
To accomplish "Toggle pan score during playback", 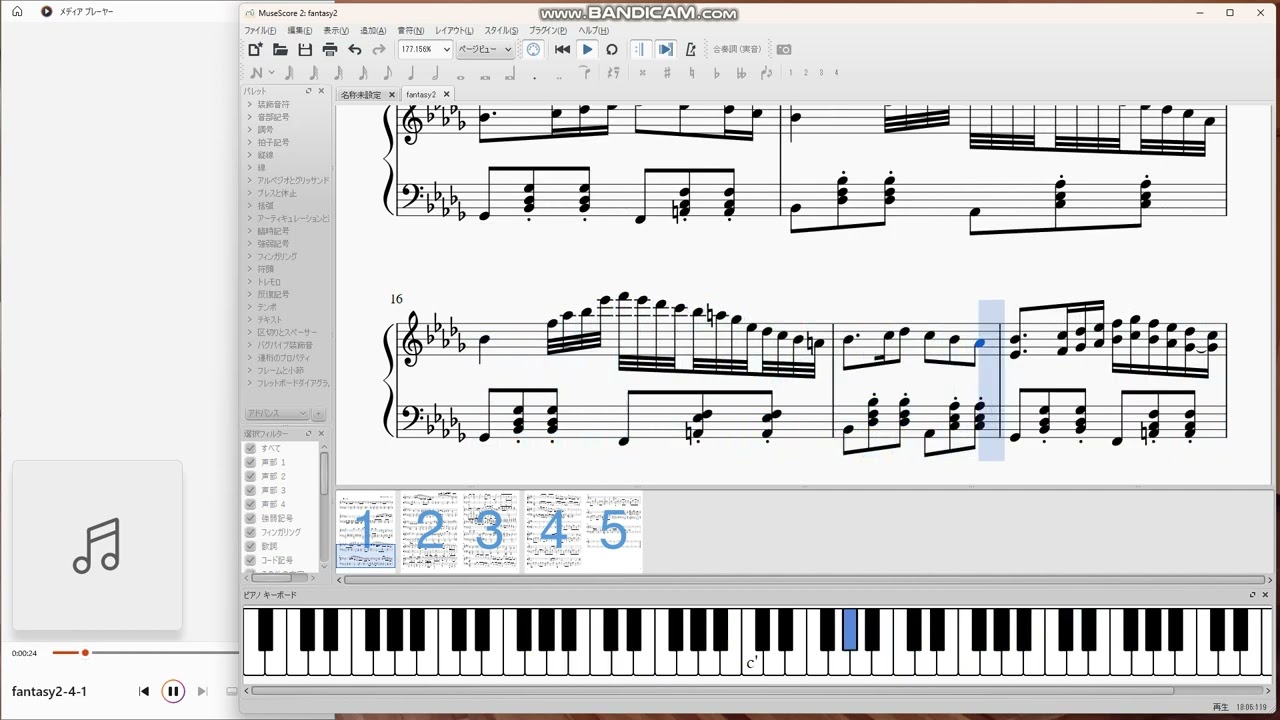I will coord(665,49).
